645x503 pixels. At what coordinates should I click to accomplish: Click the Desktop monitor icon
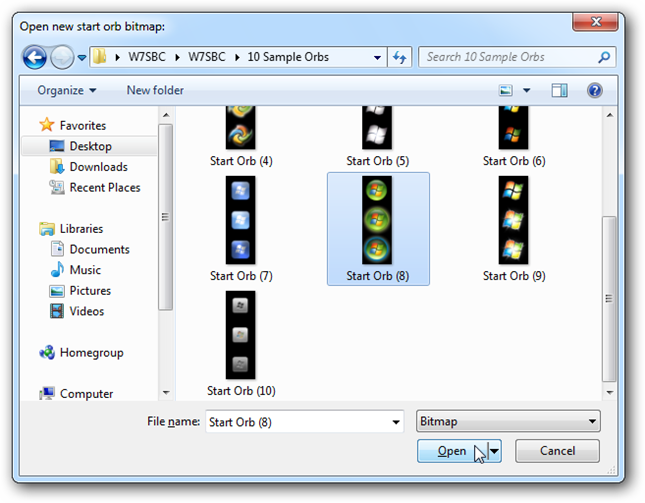tap(56, 146)
